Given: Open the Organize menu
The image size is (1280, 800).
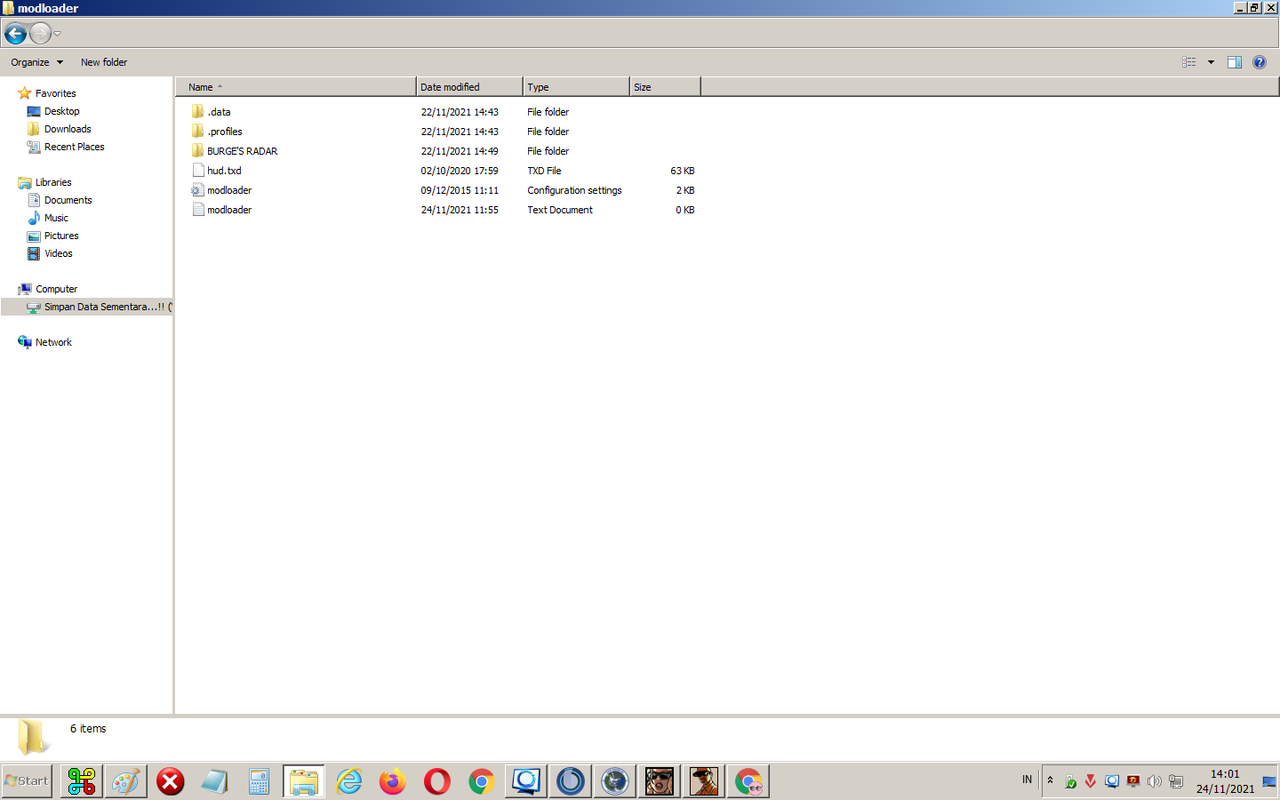Looking at the screenshot, I should click(x=36, y=62).
